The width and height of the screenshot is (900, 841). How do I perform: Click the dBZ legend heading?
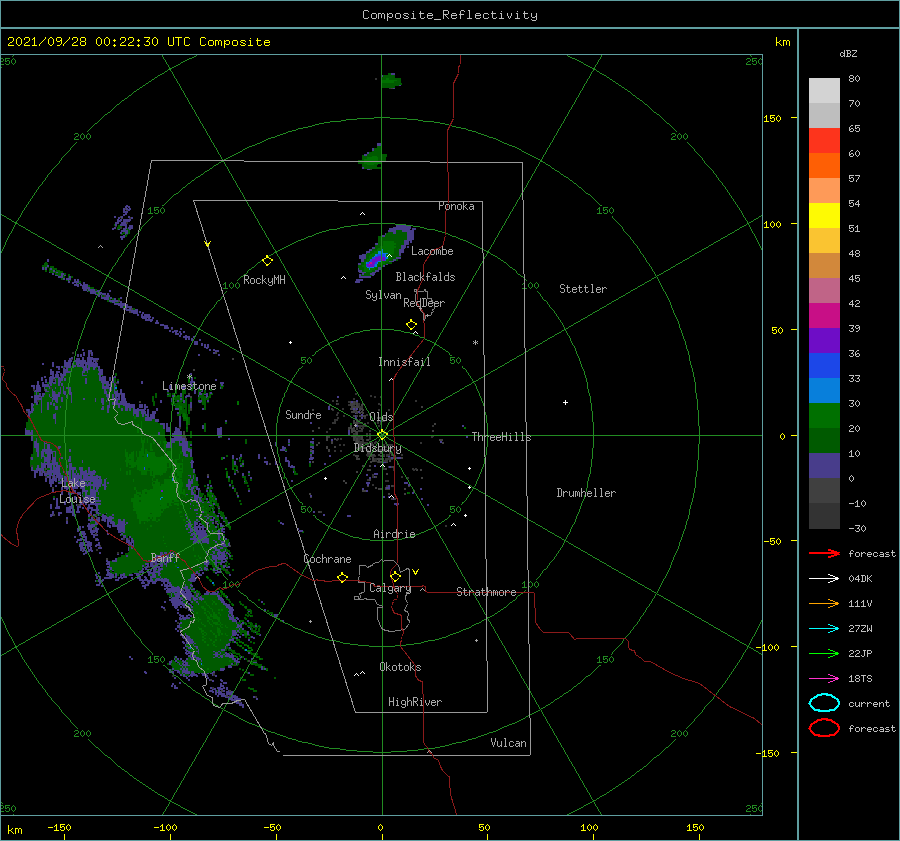click(x=848, y=53)
